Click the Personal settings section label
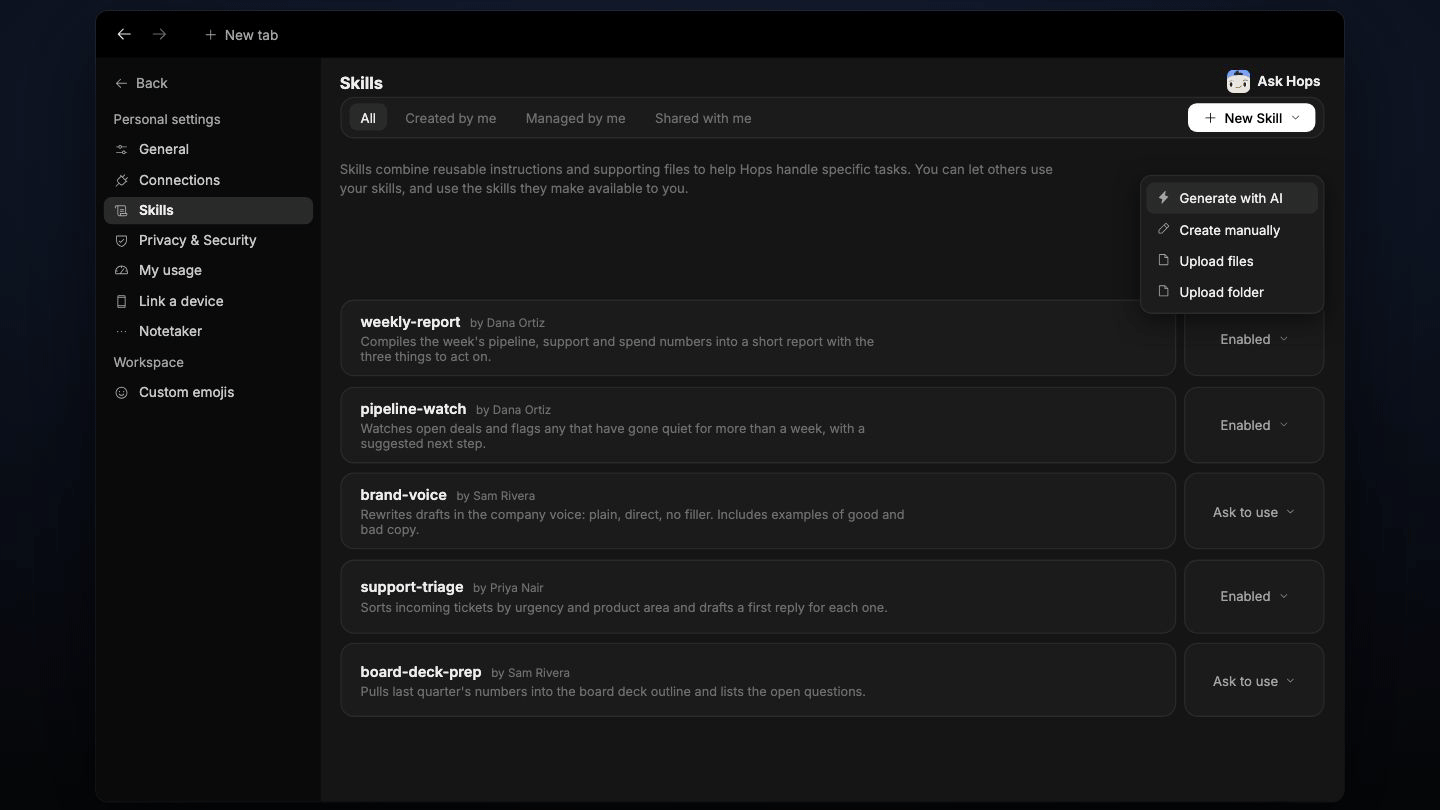Viewport: 1440px width, 810px height. [x=167, y=119]
